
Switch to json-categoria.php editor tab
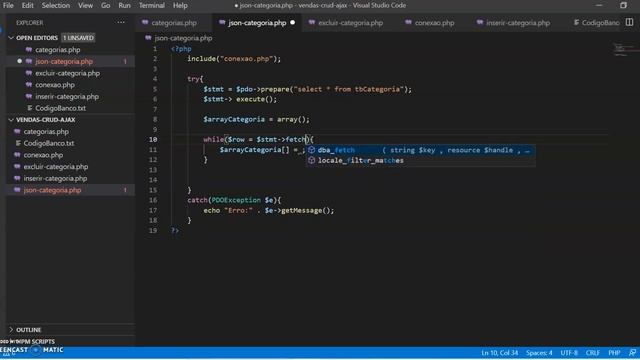click(257, 23)
